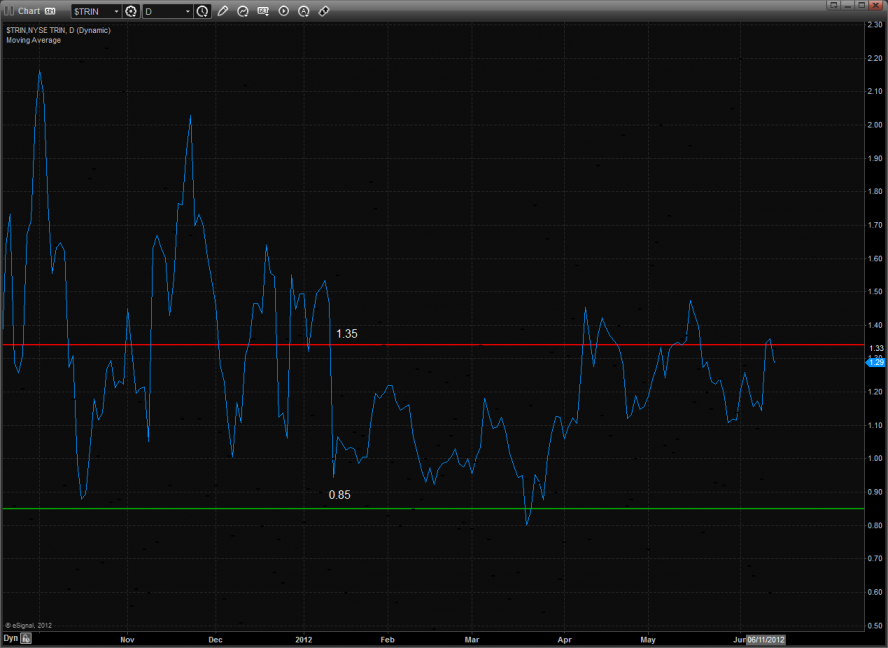Click the small badge next to Chart title

coord(50,12)
